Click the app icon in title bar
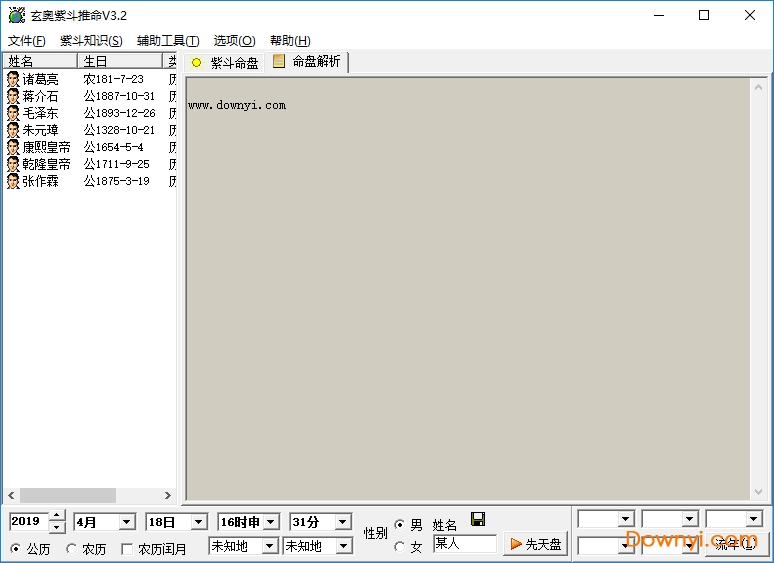 coord(15,15)
